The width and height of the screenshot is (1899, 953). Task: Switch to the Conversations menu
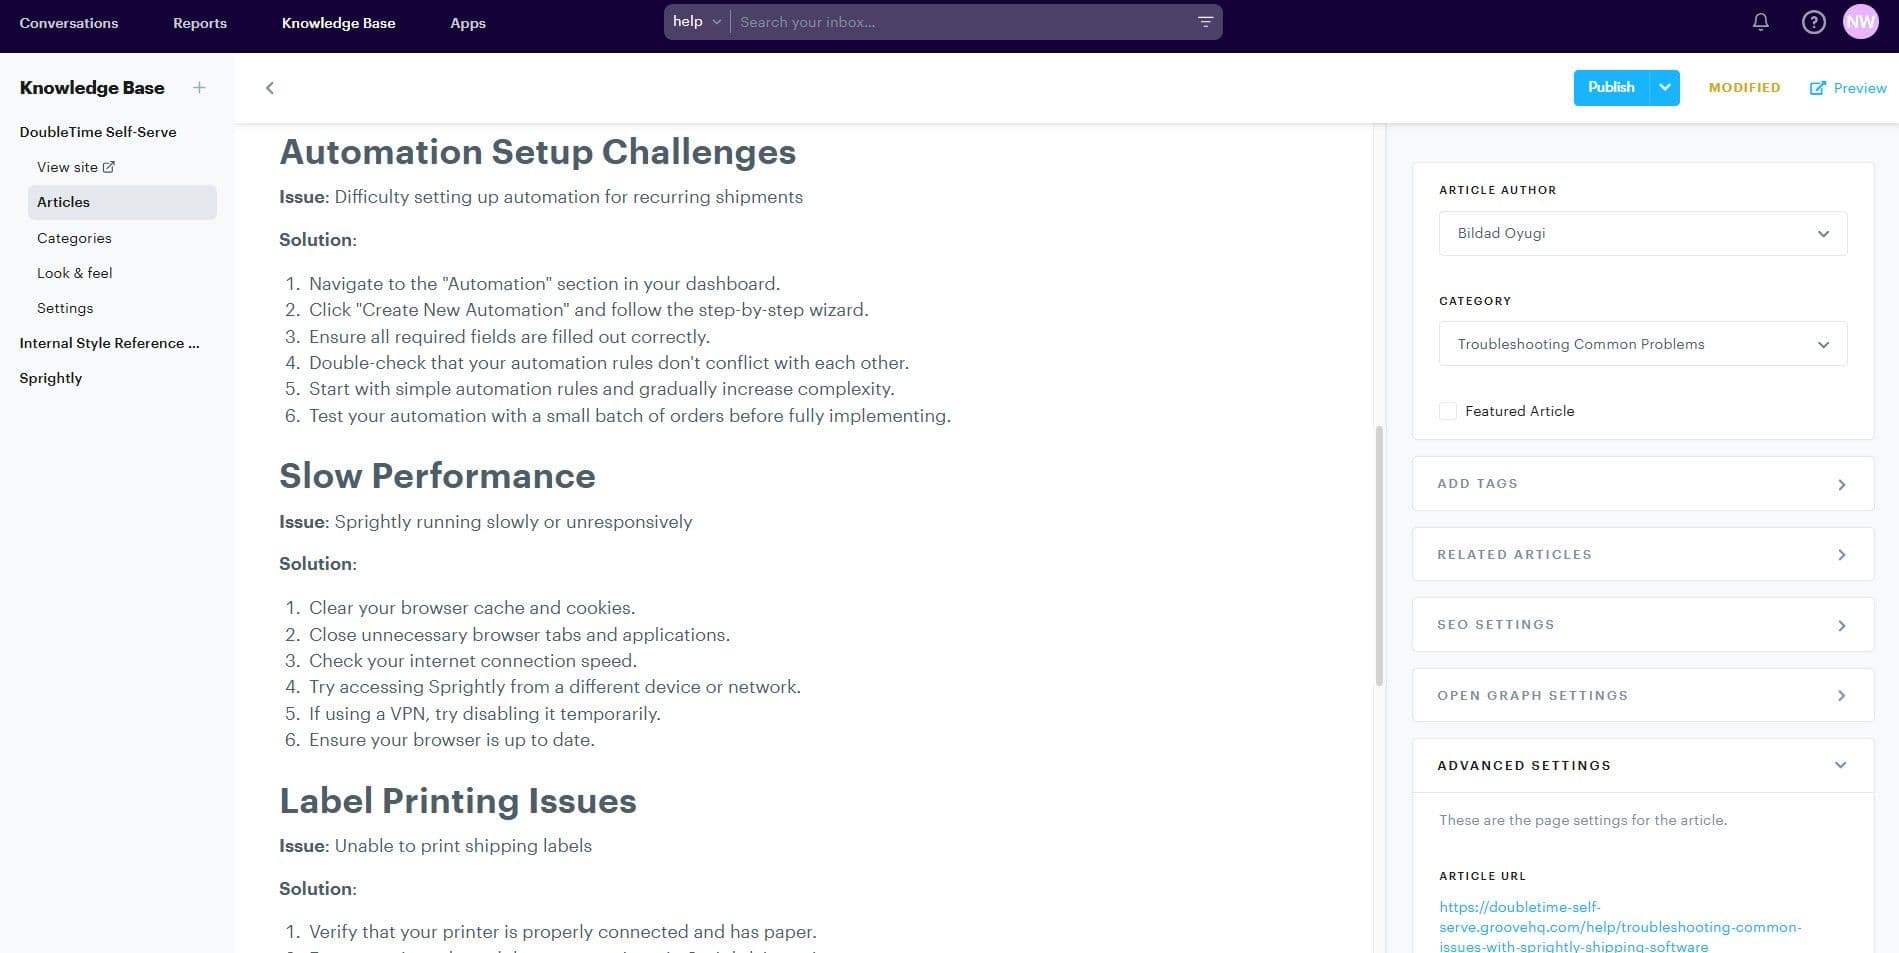click(68, 22)
